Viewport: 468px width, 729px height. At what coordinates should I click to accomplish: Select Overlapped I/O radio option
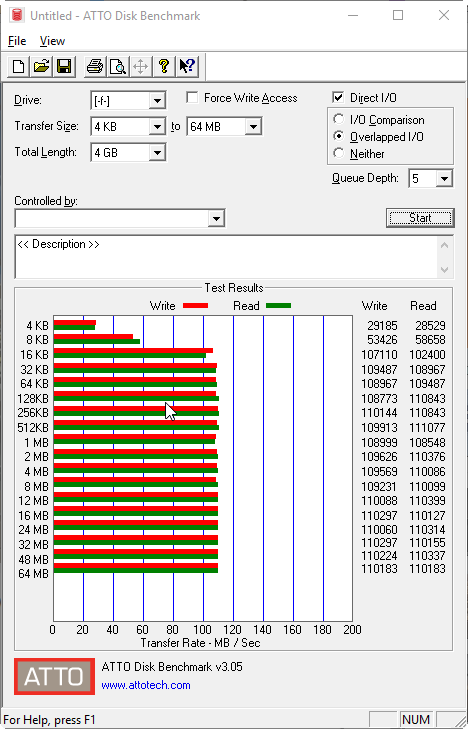(338, 137)
